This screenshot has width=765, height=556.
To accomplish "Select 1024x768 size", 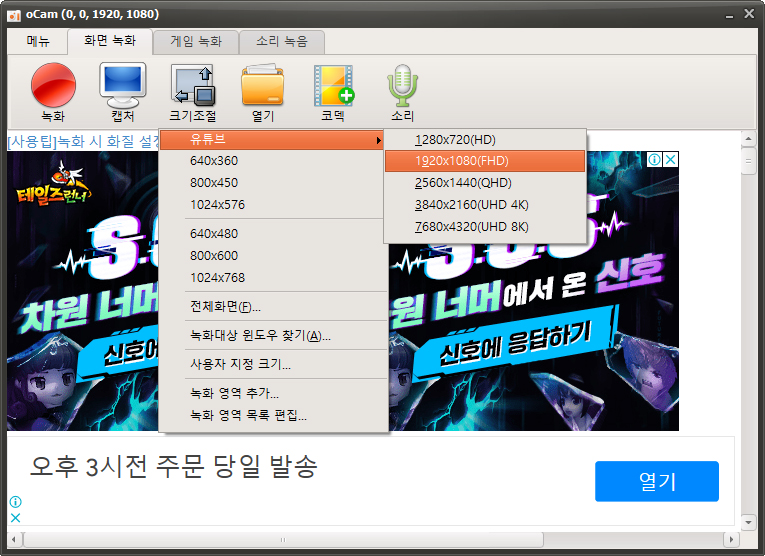I will 272,278.
